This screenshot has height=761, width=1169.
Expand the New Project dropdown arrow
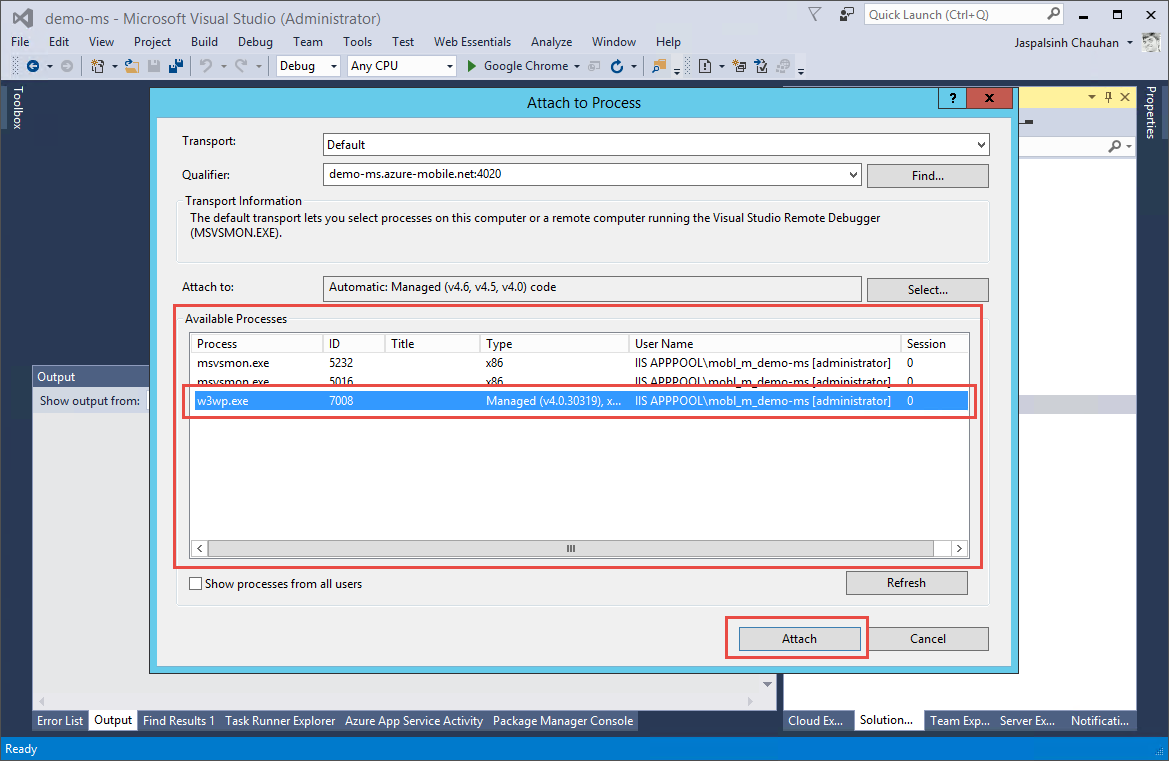pyautogui.click(x=114, y=66)
